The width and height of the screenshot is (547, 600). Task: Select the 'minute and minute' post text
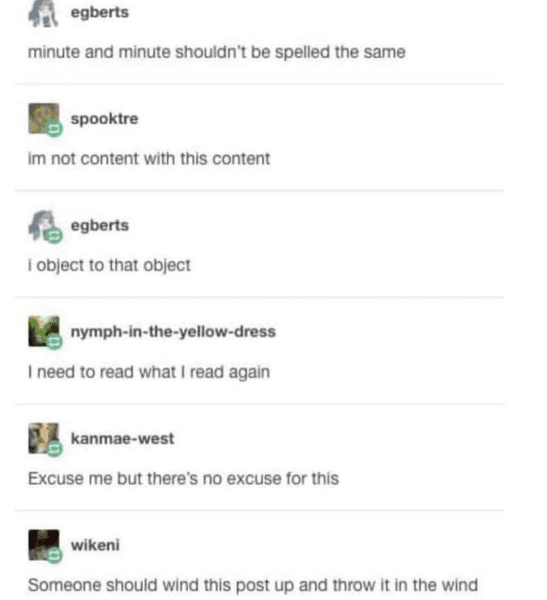pyautogui.click(x=217, y=52)
